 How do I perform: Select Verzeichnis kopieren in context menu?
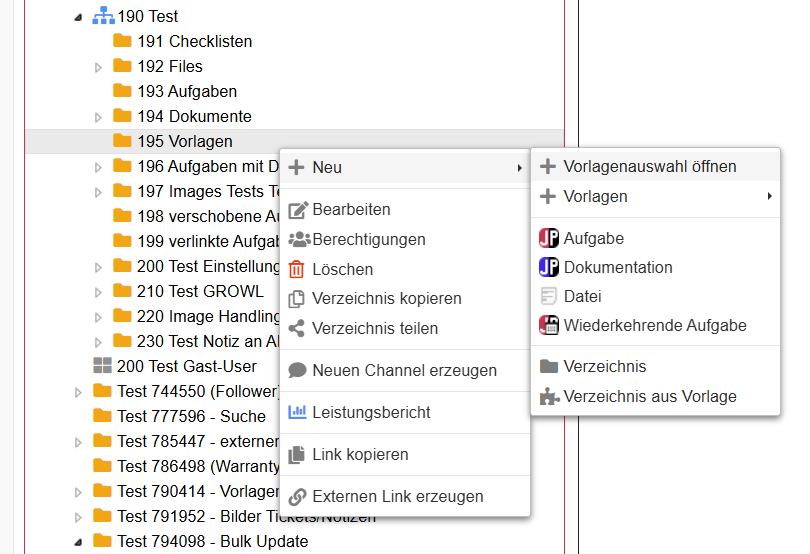click(386, 298)
